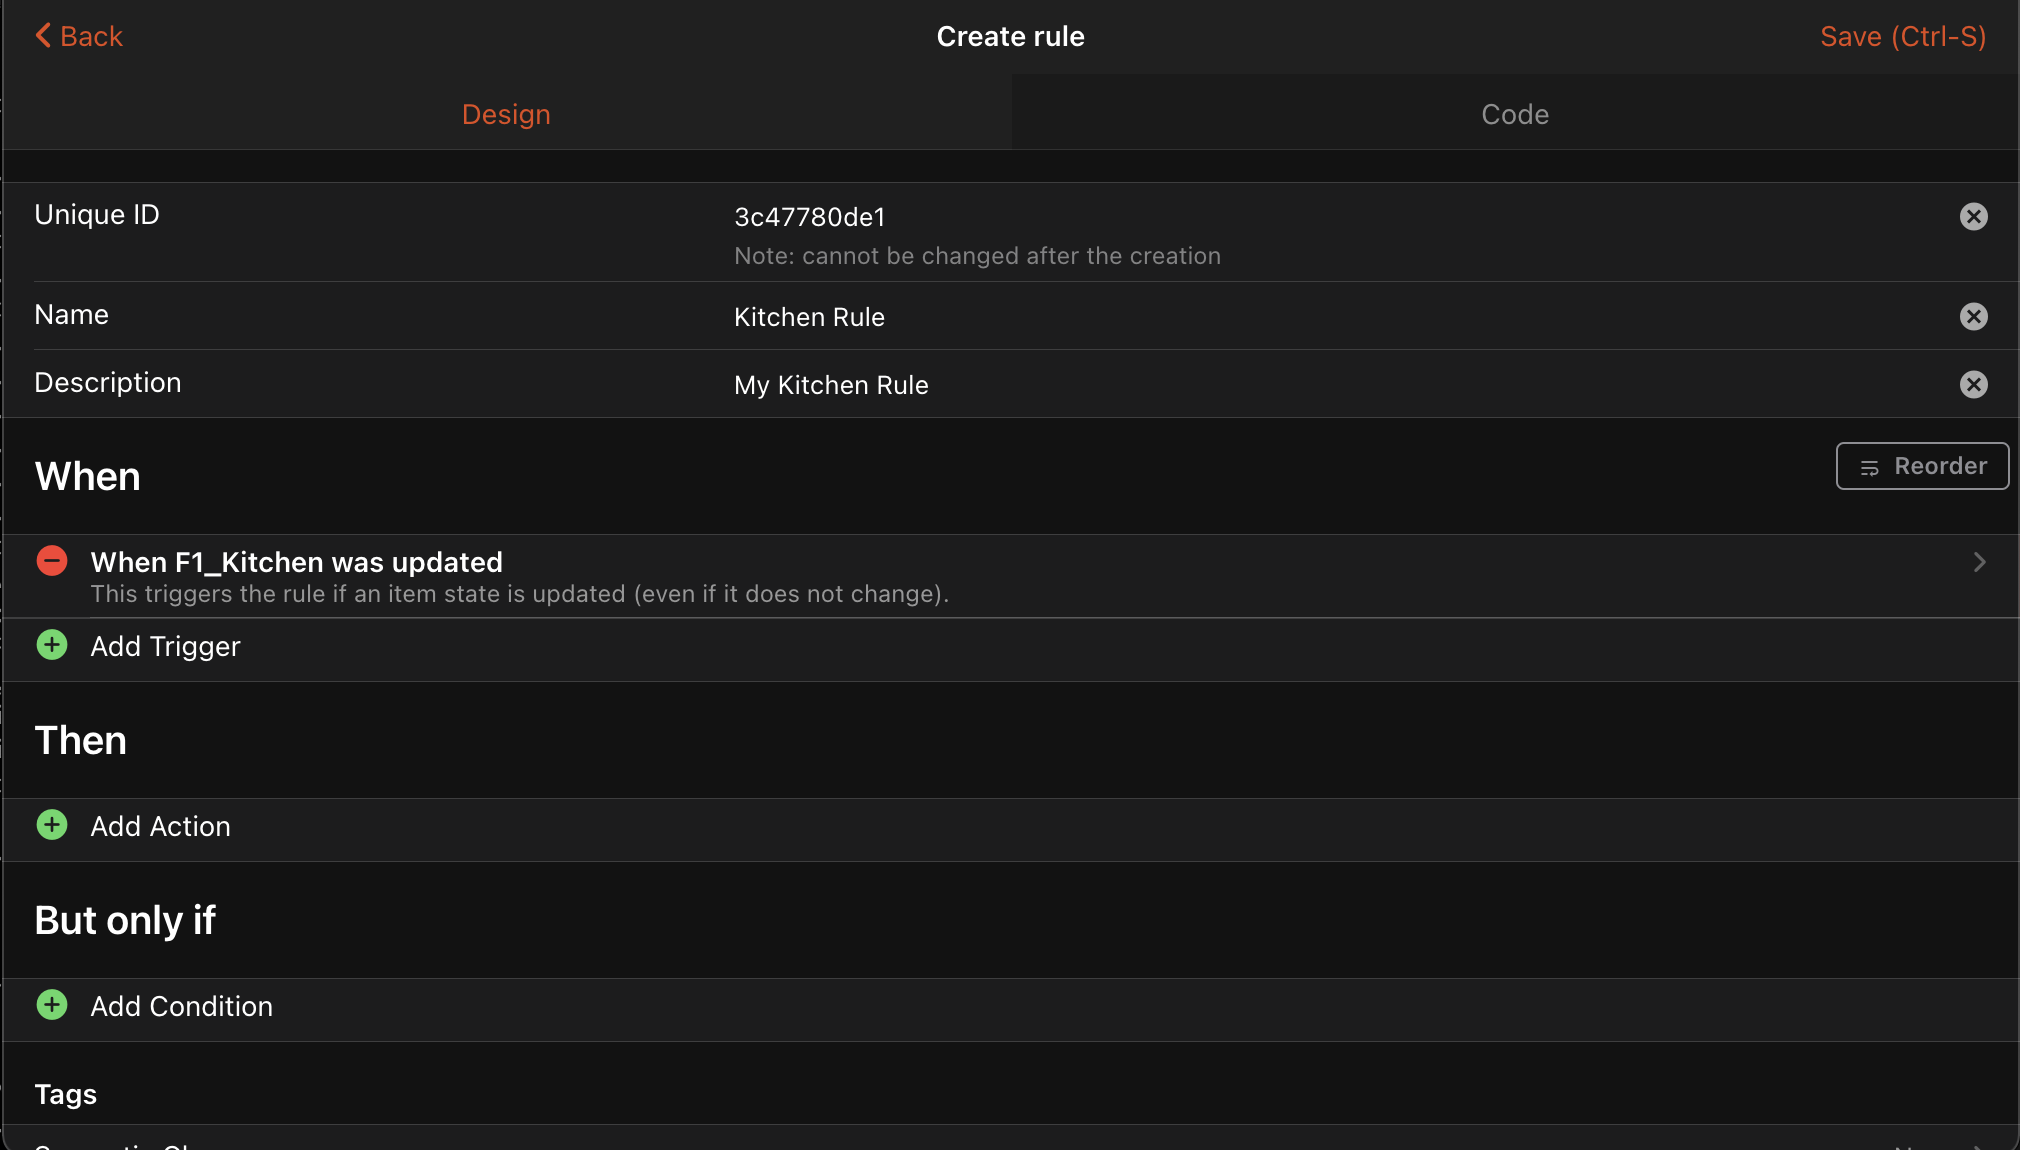This screenshot has width=2020, height=1150.
Task: Clear the Description field value
Action: coord(1973,384)
